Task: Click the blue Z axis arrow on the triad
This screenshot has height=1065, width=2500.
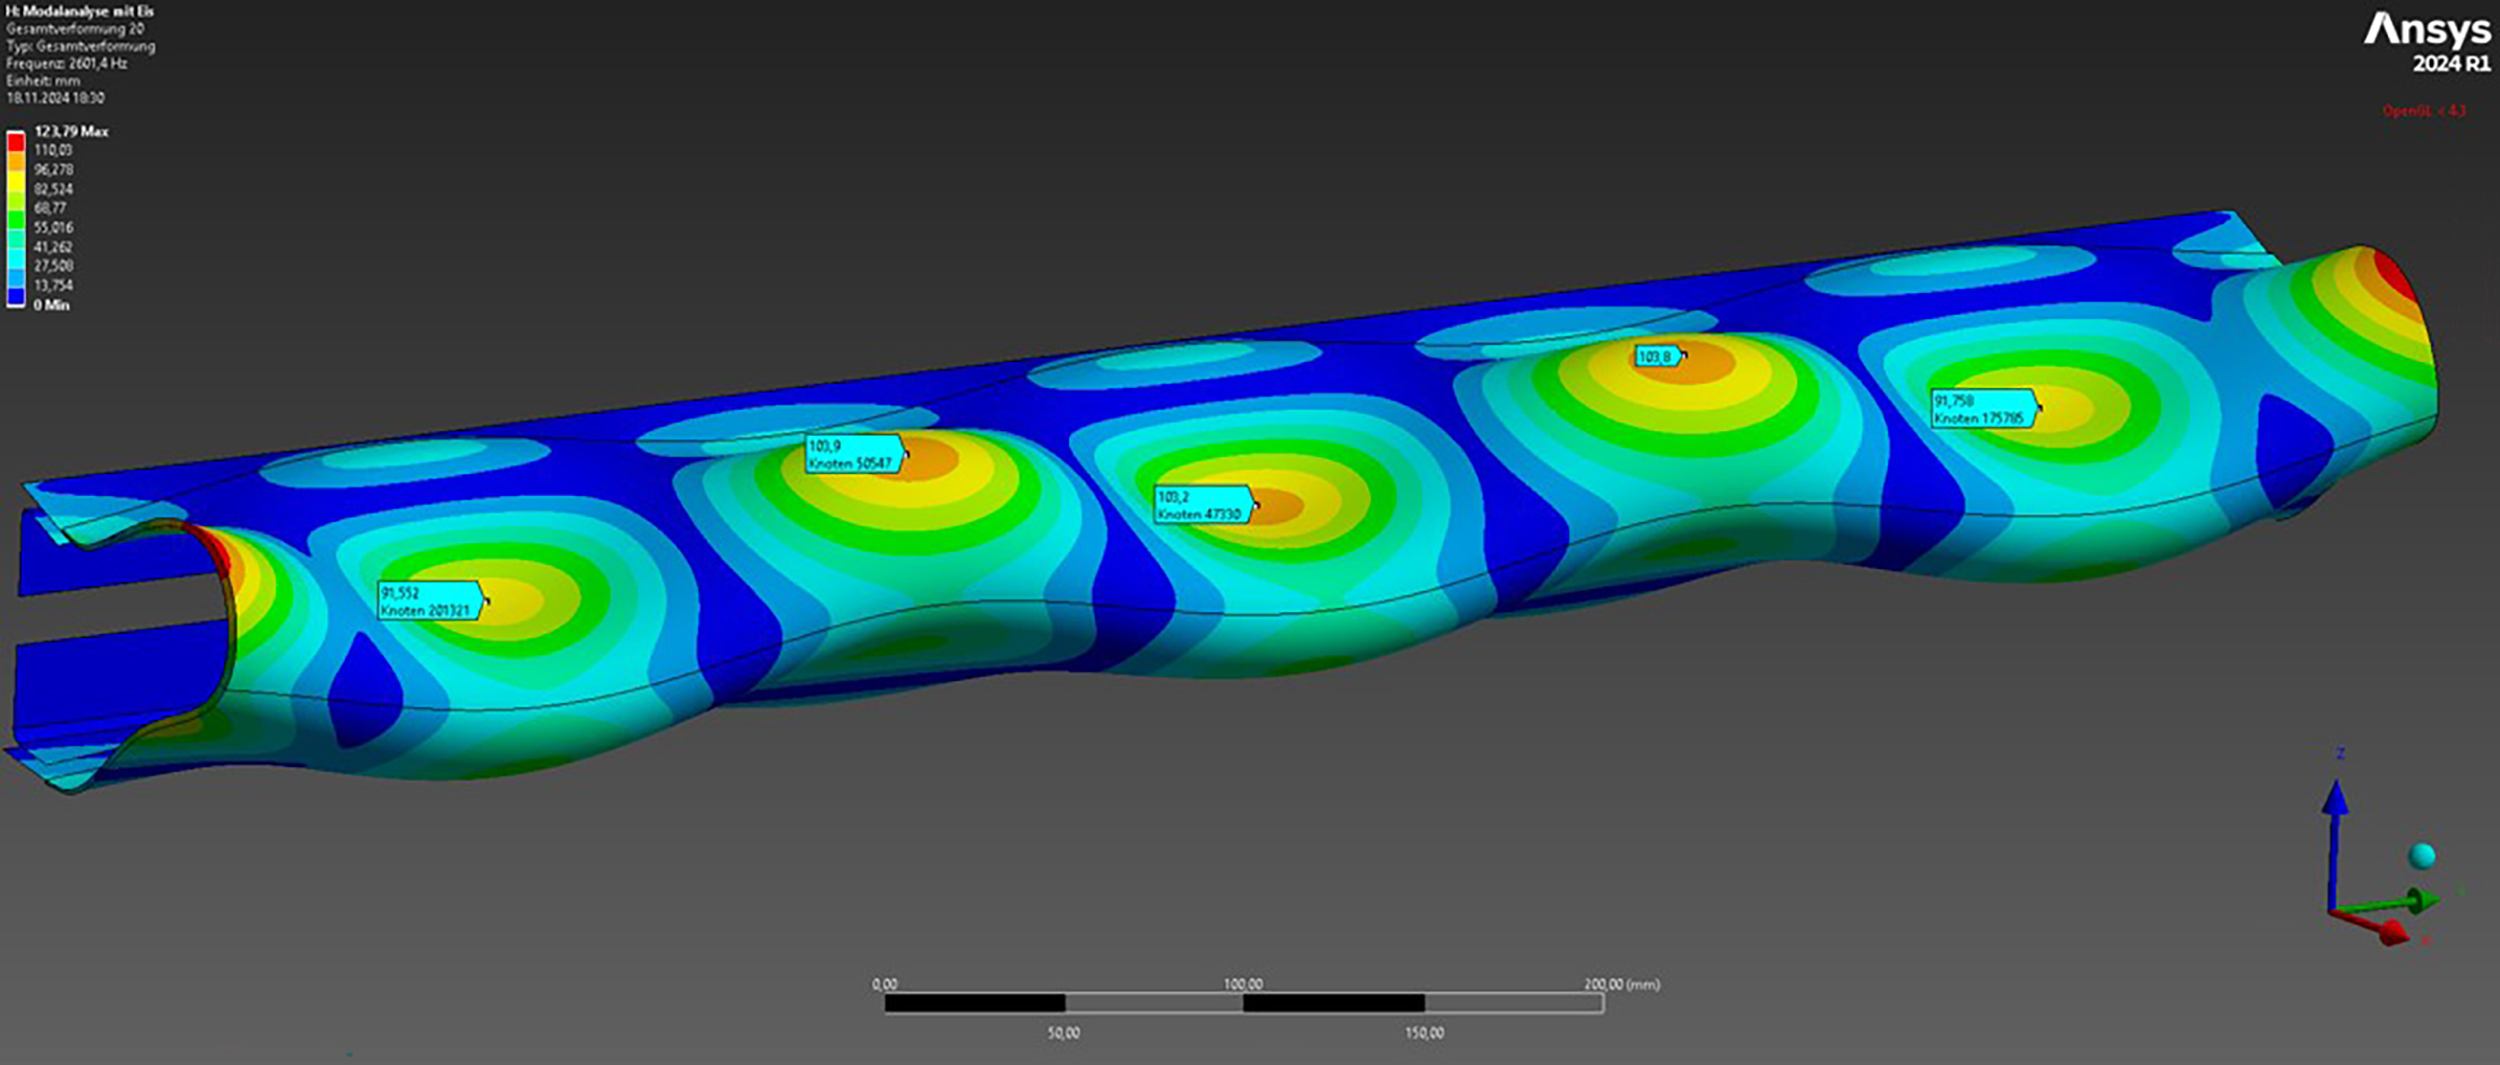Action: pyautogui.click(x=2335, y=799)
